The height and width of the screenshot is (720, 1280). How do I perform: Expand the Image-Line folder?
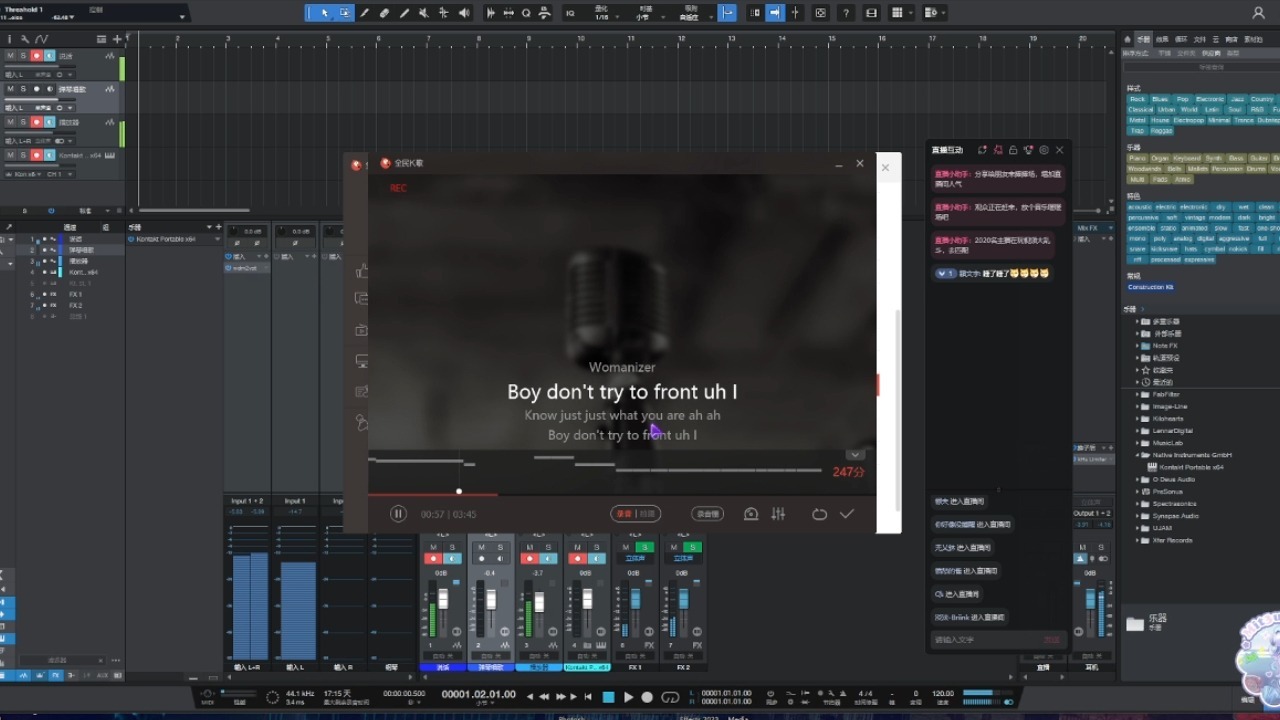(x=1138, y=406)
